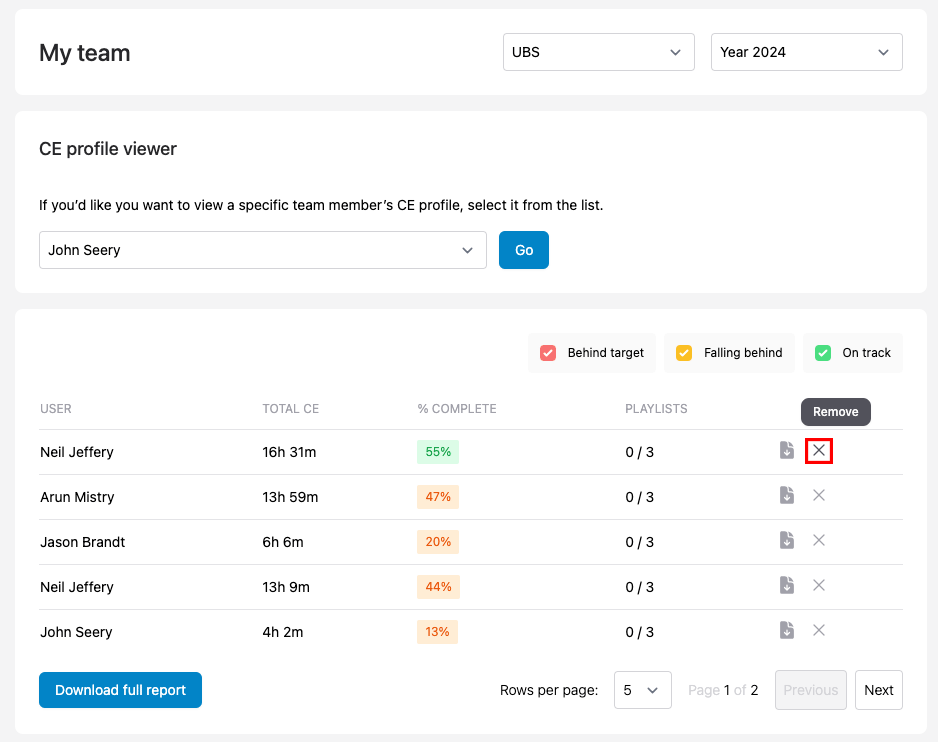Remove Jason Brandt from team
This screenshot has width=938, height=742.
(819, 541)
